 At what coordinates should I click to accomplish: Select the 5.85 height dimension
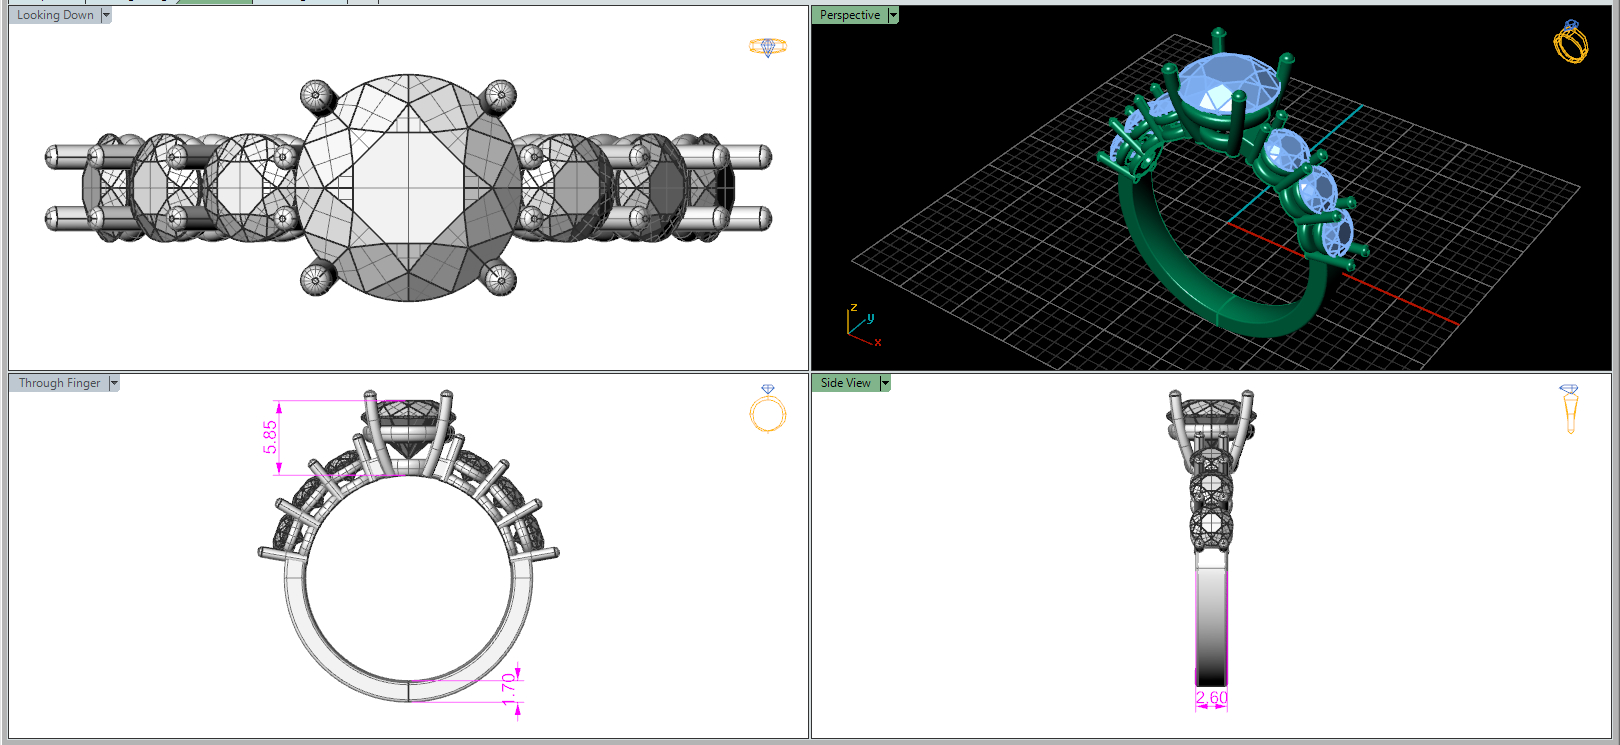[271, 437]
